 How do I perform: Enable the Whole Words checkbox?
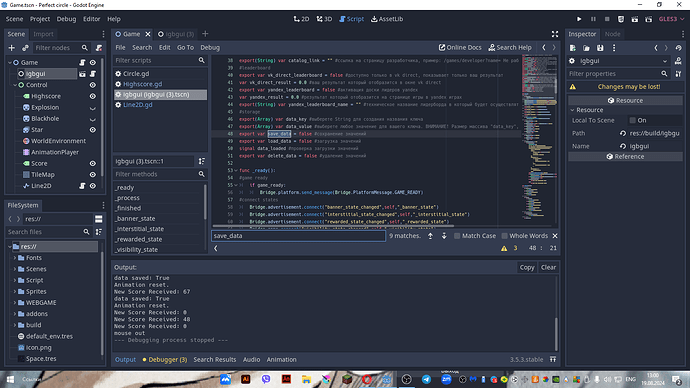click(505, 236)
